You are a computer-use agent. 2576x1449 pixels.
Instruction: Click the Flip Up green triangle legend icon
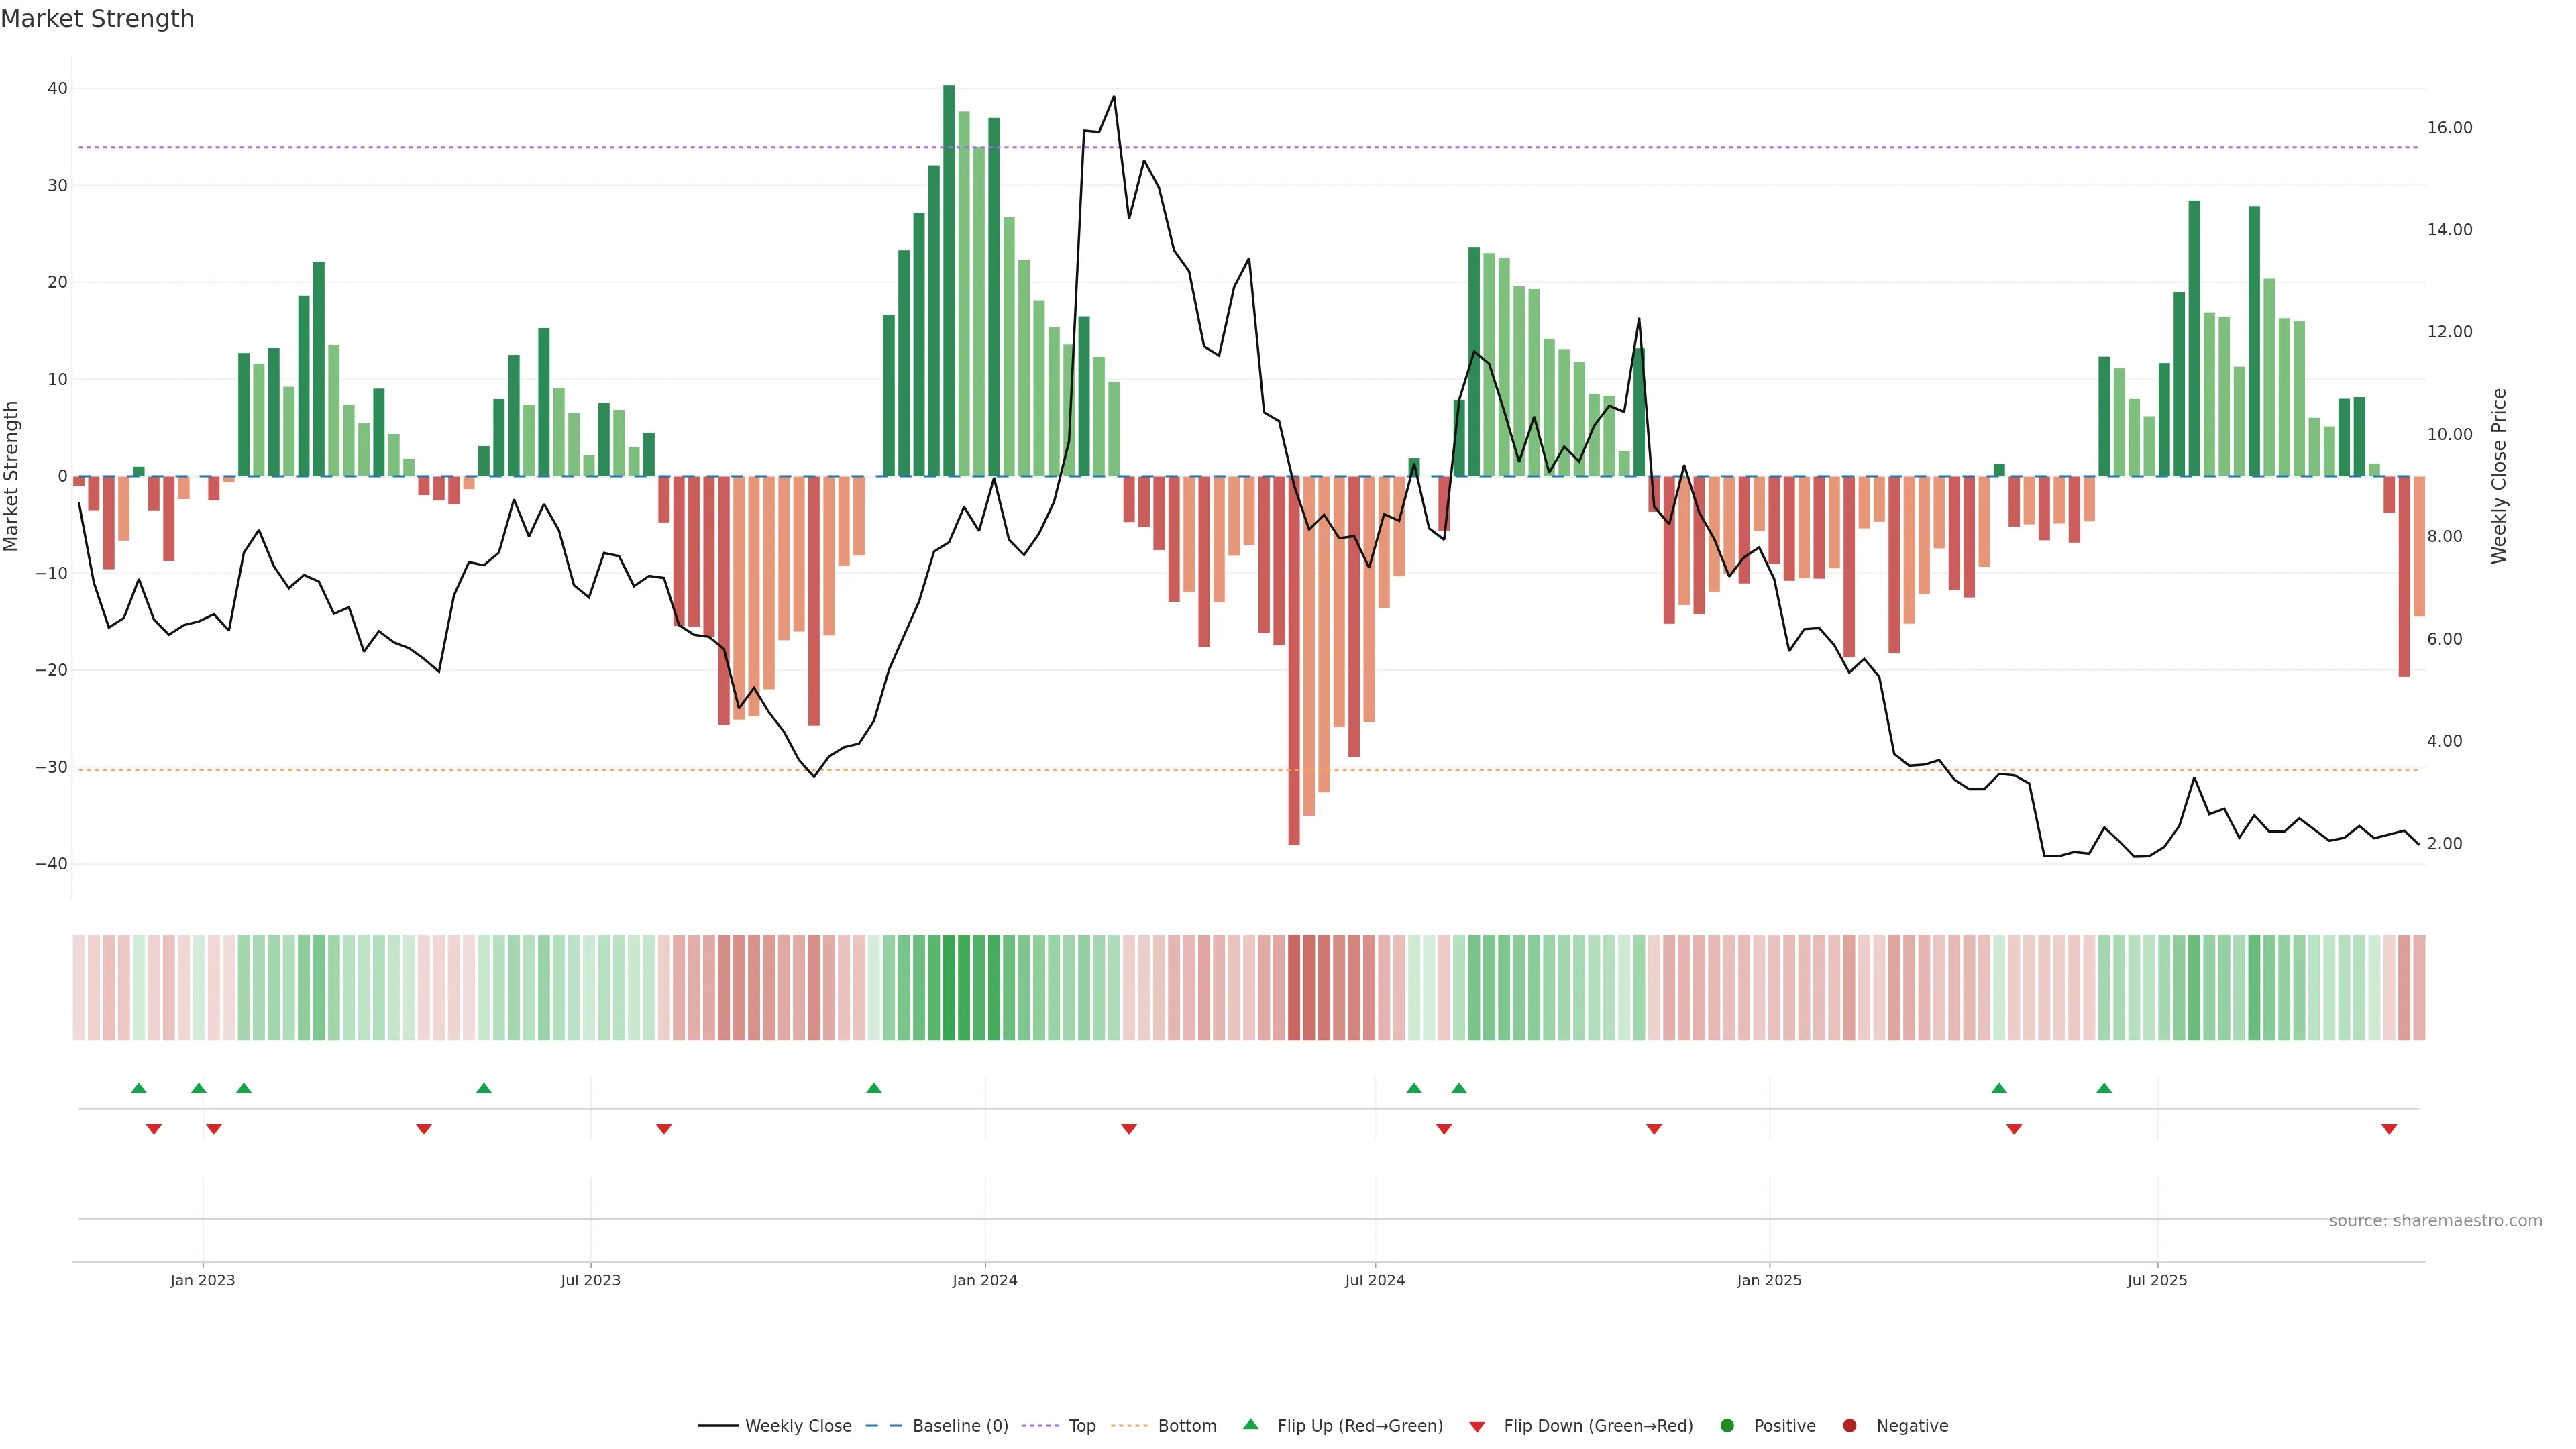(1250, 1424)
